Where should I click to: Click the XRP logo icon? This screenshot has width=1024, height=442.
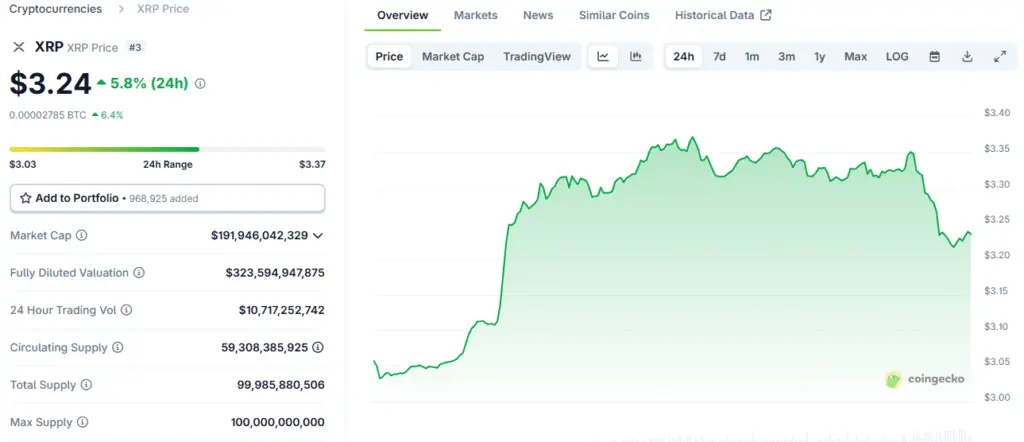(19, 47)
